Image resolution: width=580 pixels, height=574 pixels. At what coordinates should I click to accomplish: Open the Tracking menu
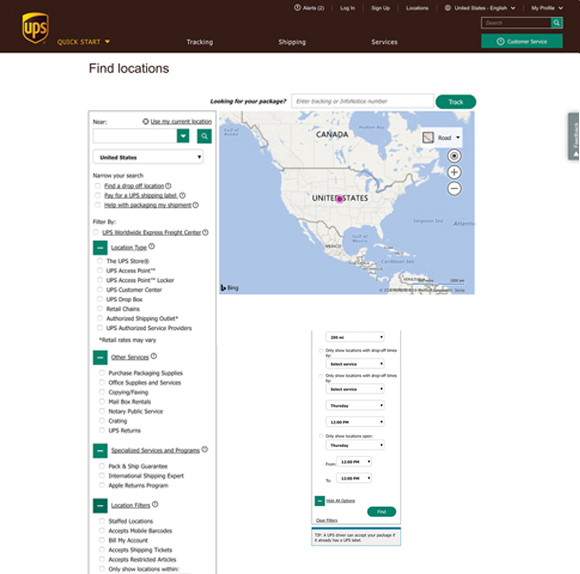[x=200, y=42]
